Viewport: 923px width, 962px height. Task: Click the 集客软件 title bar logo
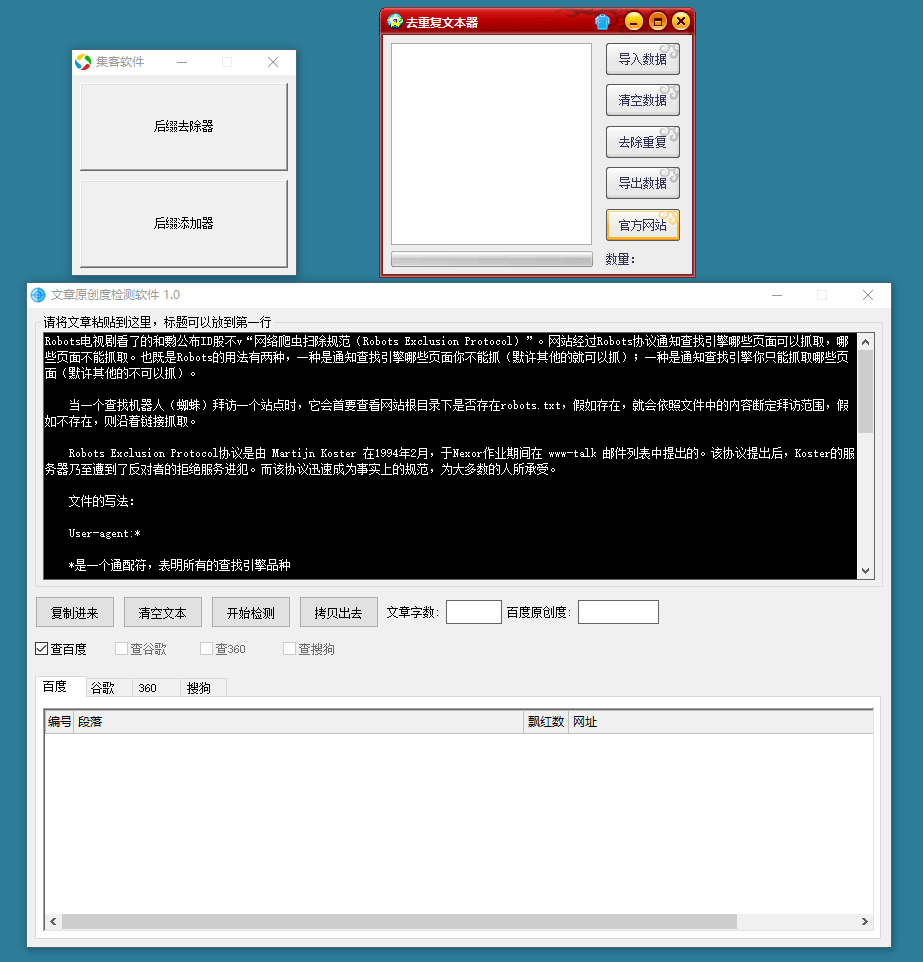[84, 62]
